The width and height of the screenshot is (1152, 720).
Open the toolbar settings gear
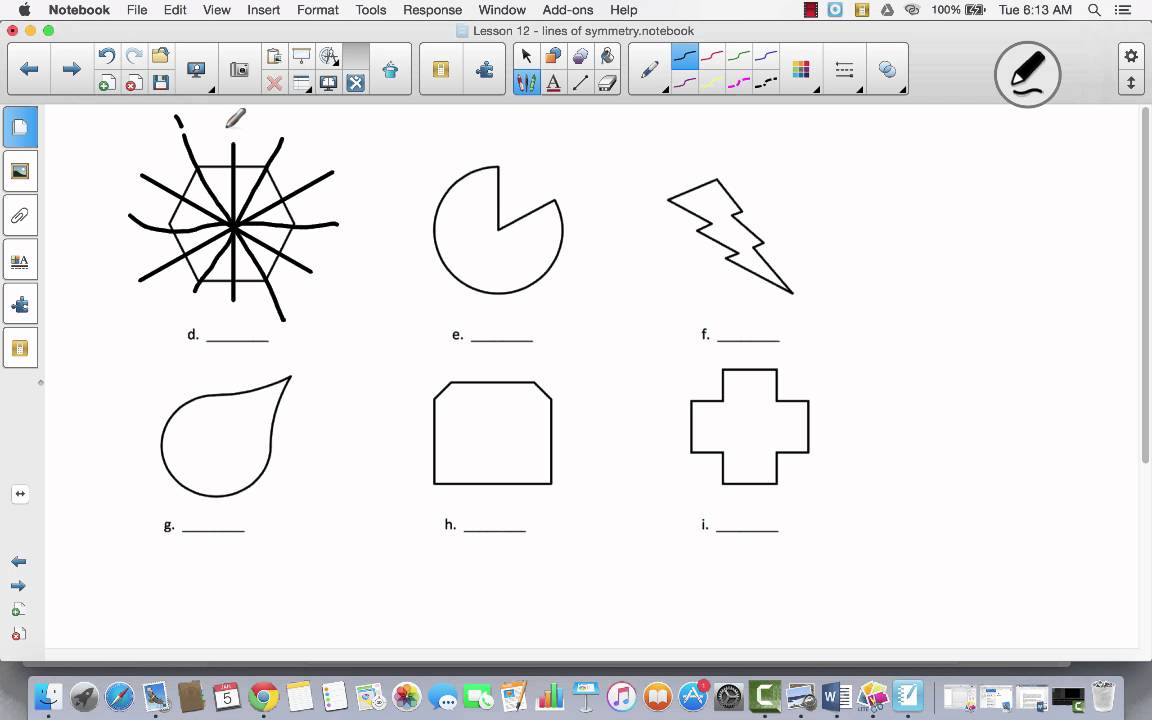tap(1131, 56)
